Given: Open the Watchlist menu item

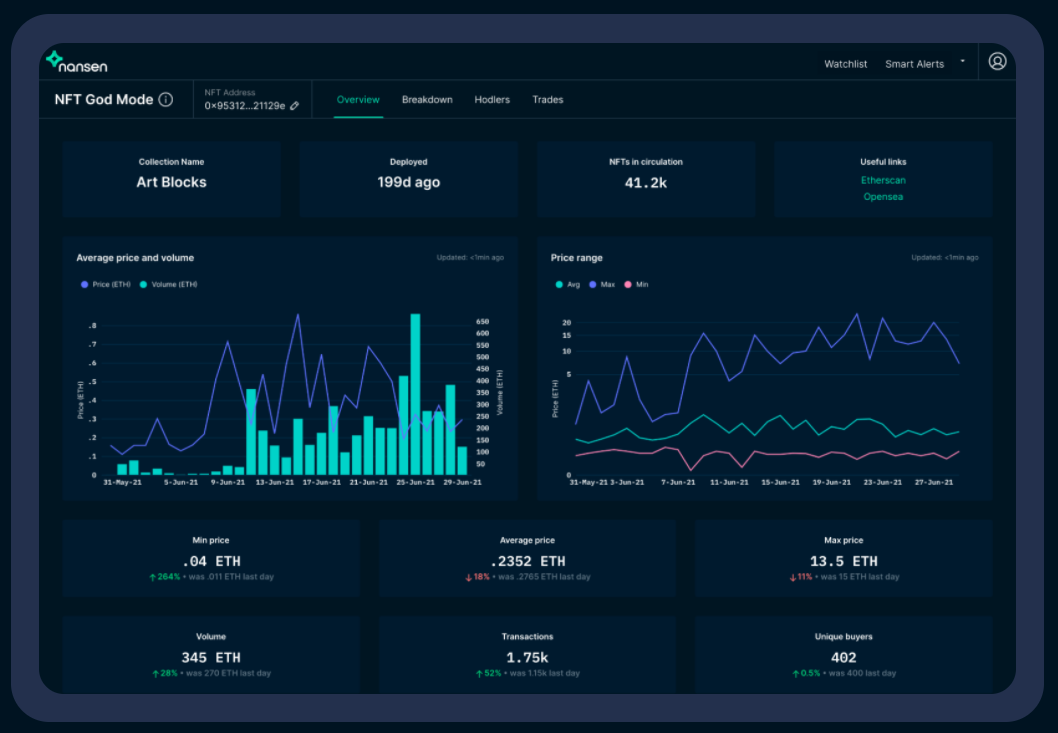Looking at the screenshot, I should (x=845, y=64).
